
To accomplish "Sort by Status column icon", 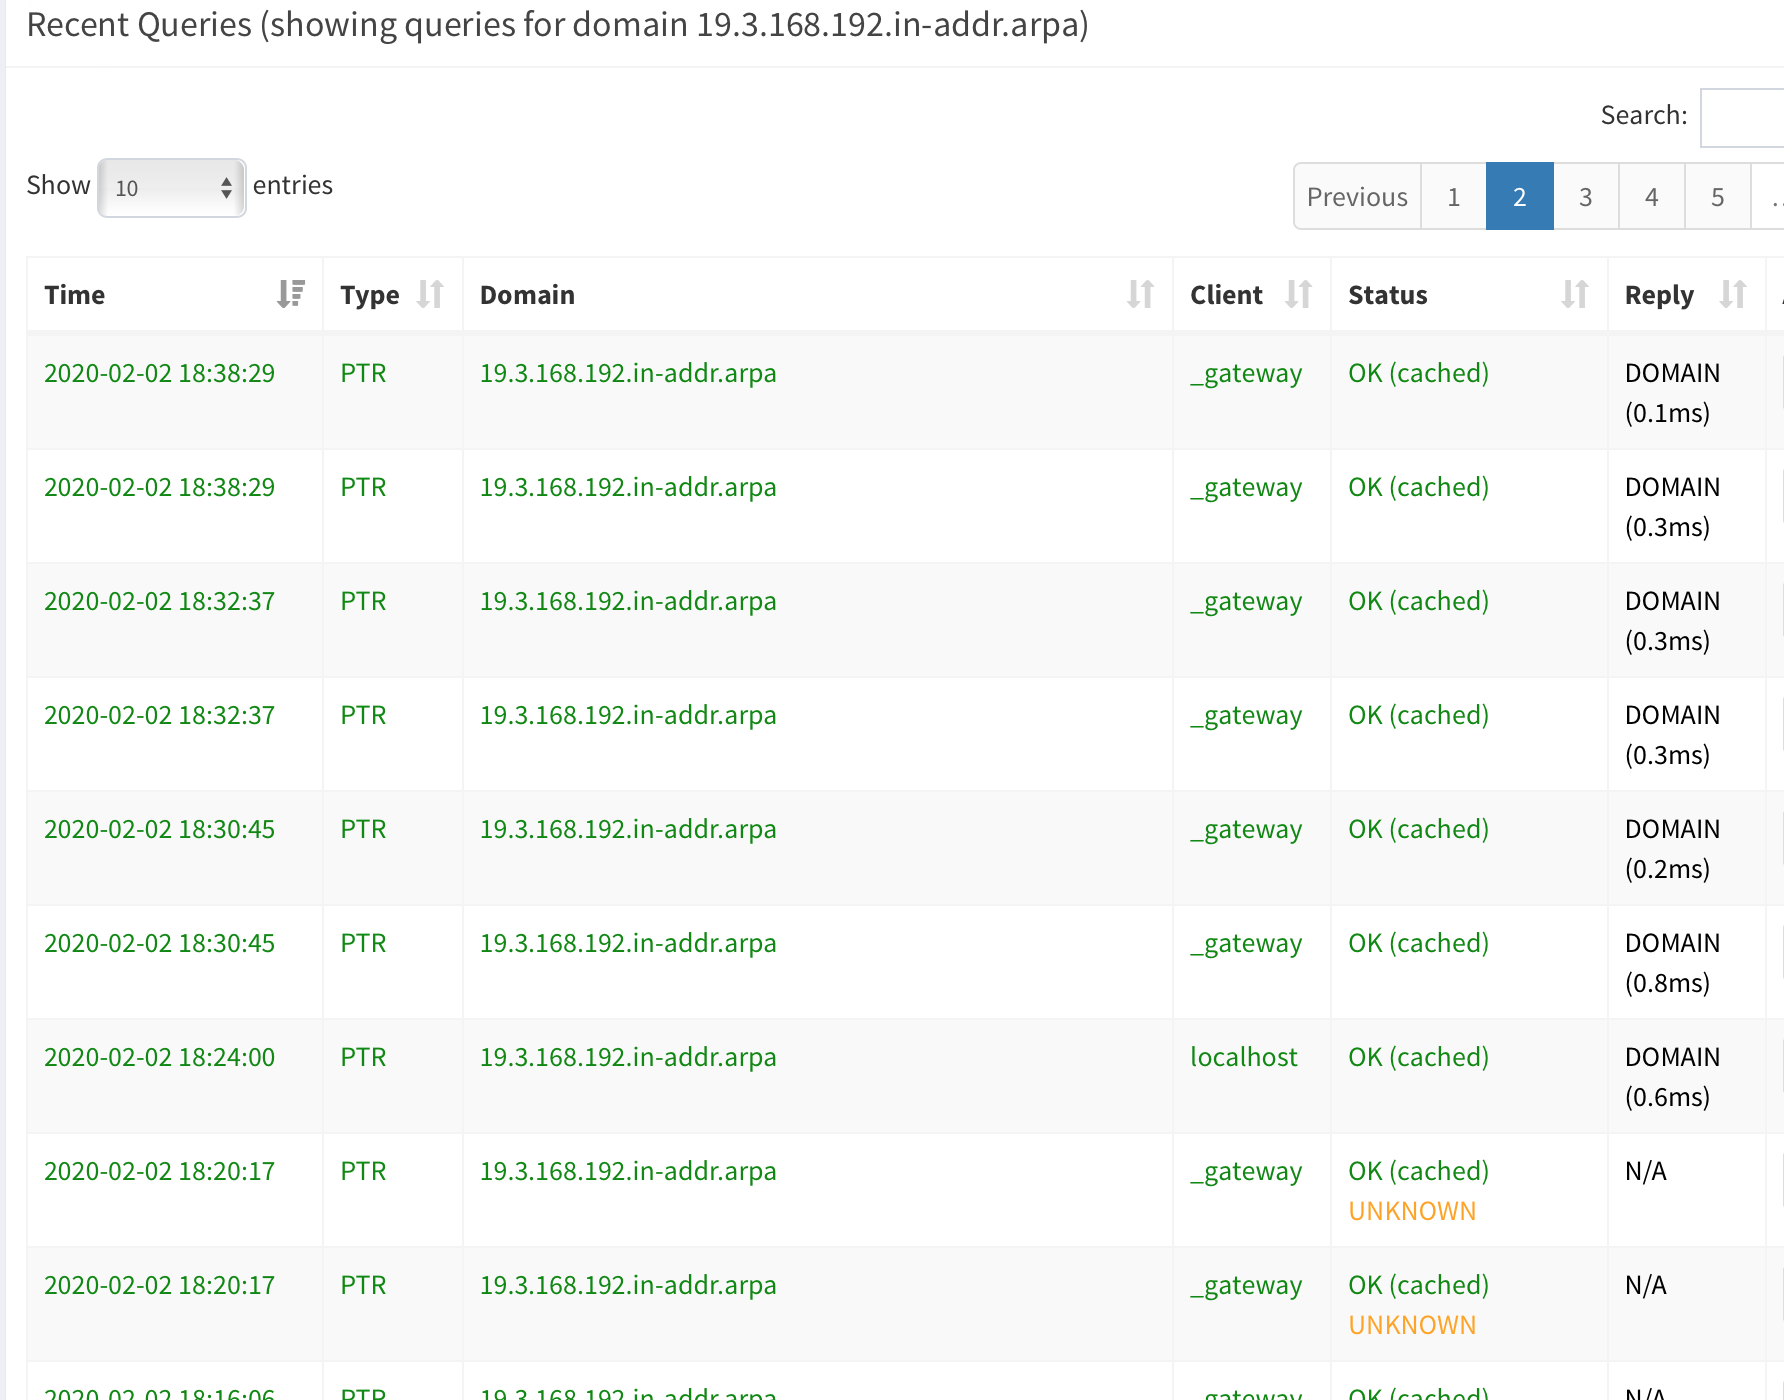I will (1575, 294).
